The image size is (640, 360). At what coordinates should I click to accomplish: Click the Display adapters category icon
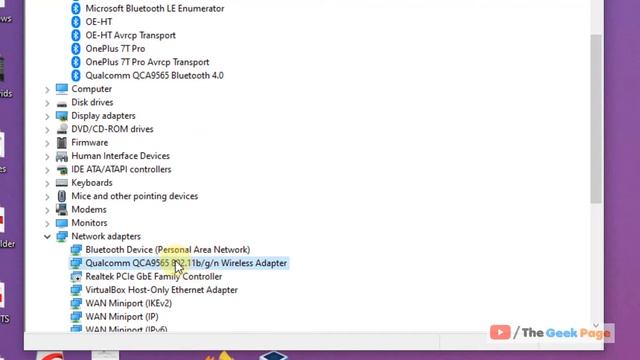pyautogui.click(x=62, y=116)
